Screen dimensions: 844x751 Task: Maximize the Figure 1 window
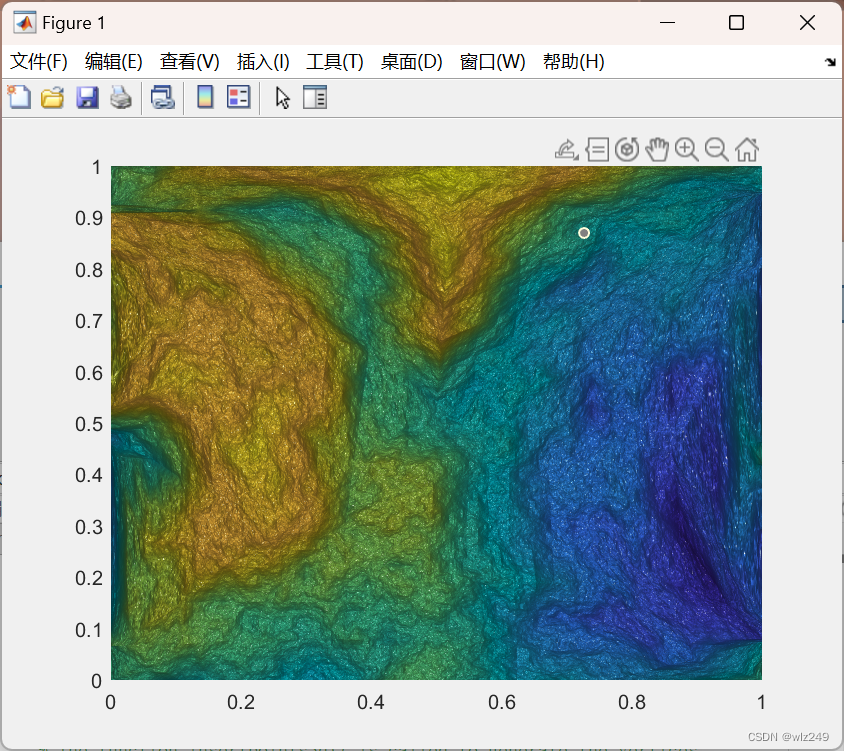tap(736, 23)
